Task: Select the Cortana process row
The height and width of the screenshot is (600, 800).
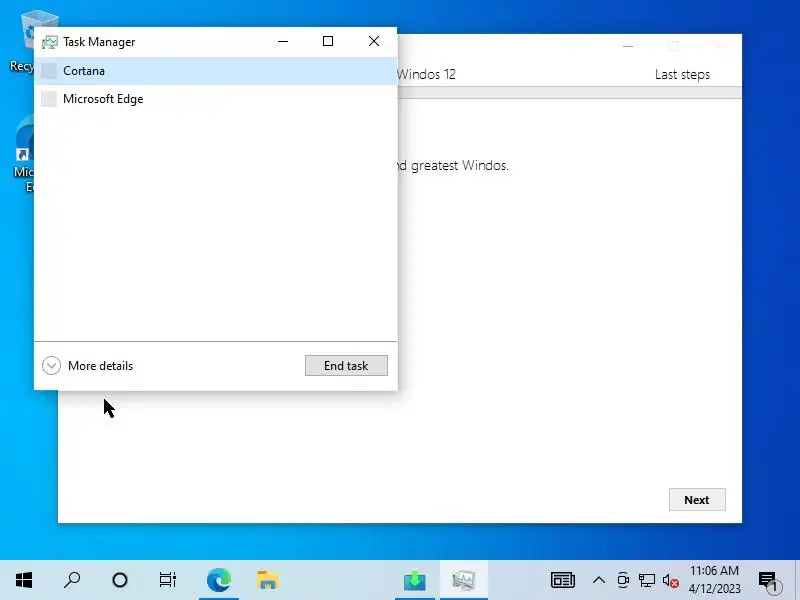Action: coord(215,70)
